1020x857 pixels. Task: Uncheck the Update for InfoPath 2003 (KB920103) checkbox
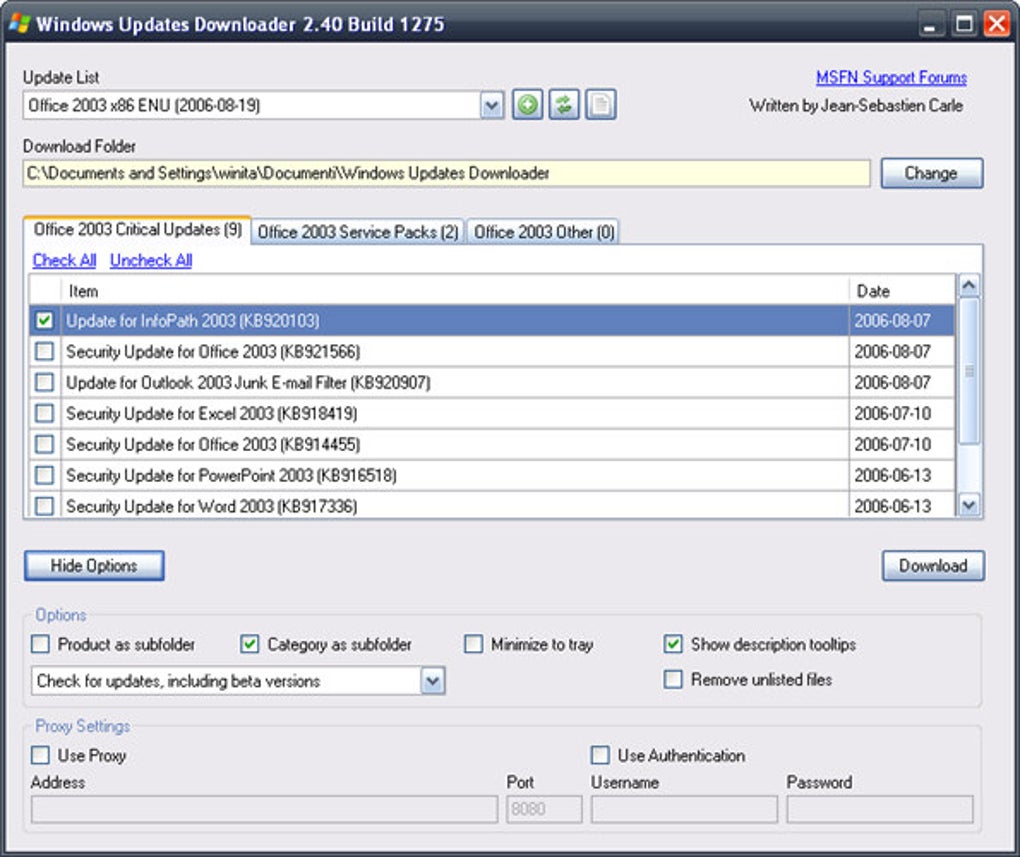point(44,320)
